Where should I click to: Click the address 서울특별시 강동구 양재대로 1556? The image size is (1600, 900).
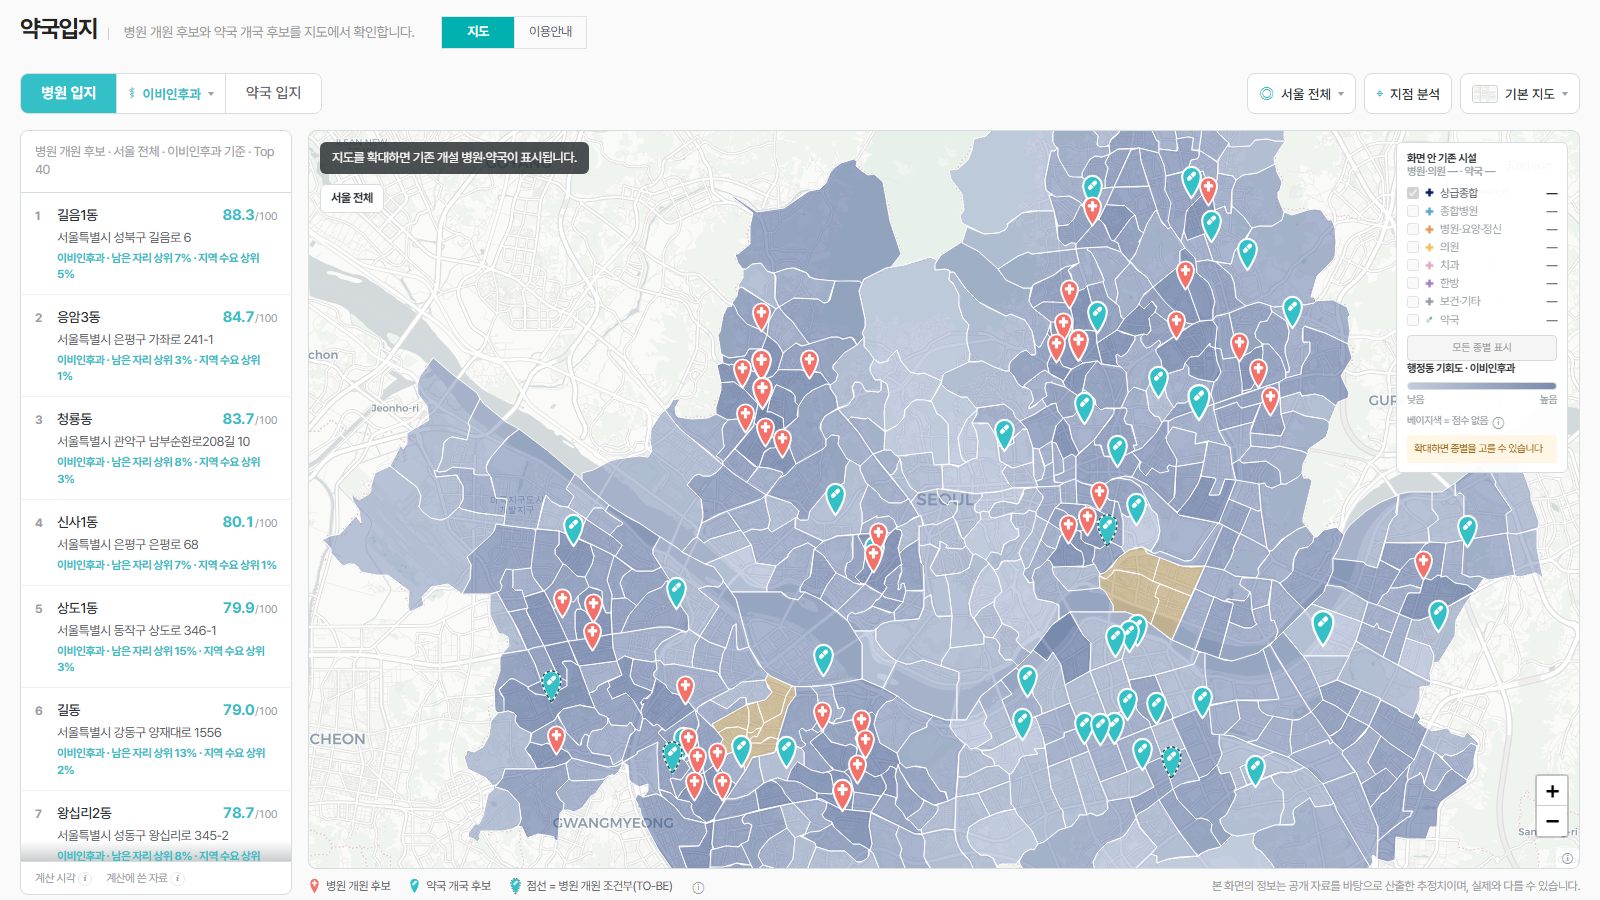tap(139, 732)
